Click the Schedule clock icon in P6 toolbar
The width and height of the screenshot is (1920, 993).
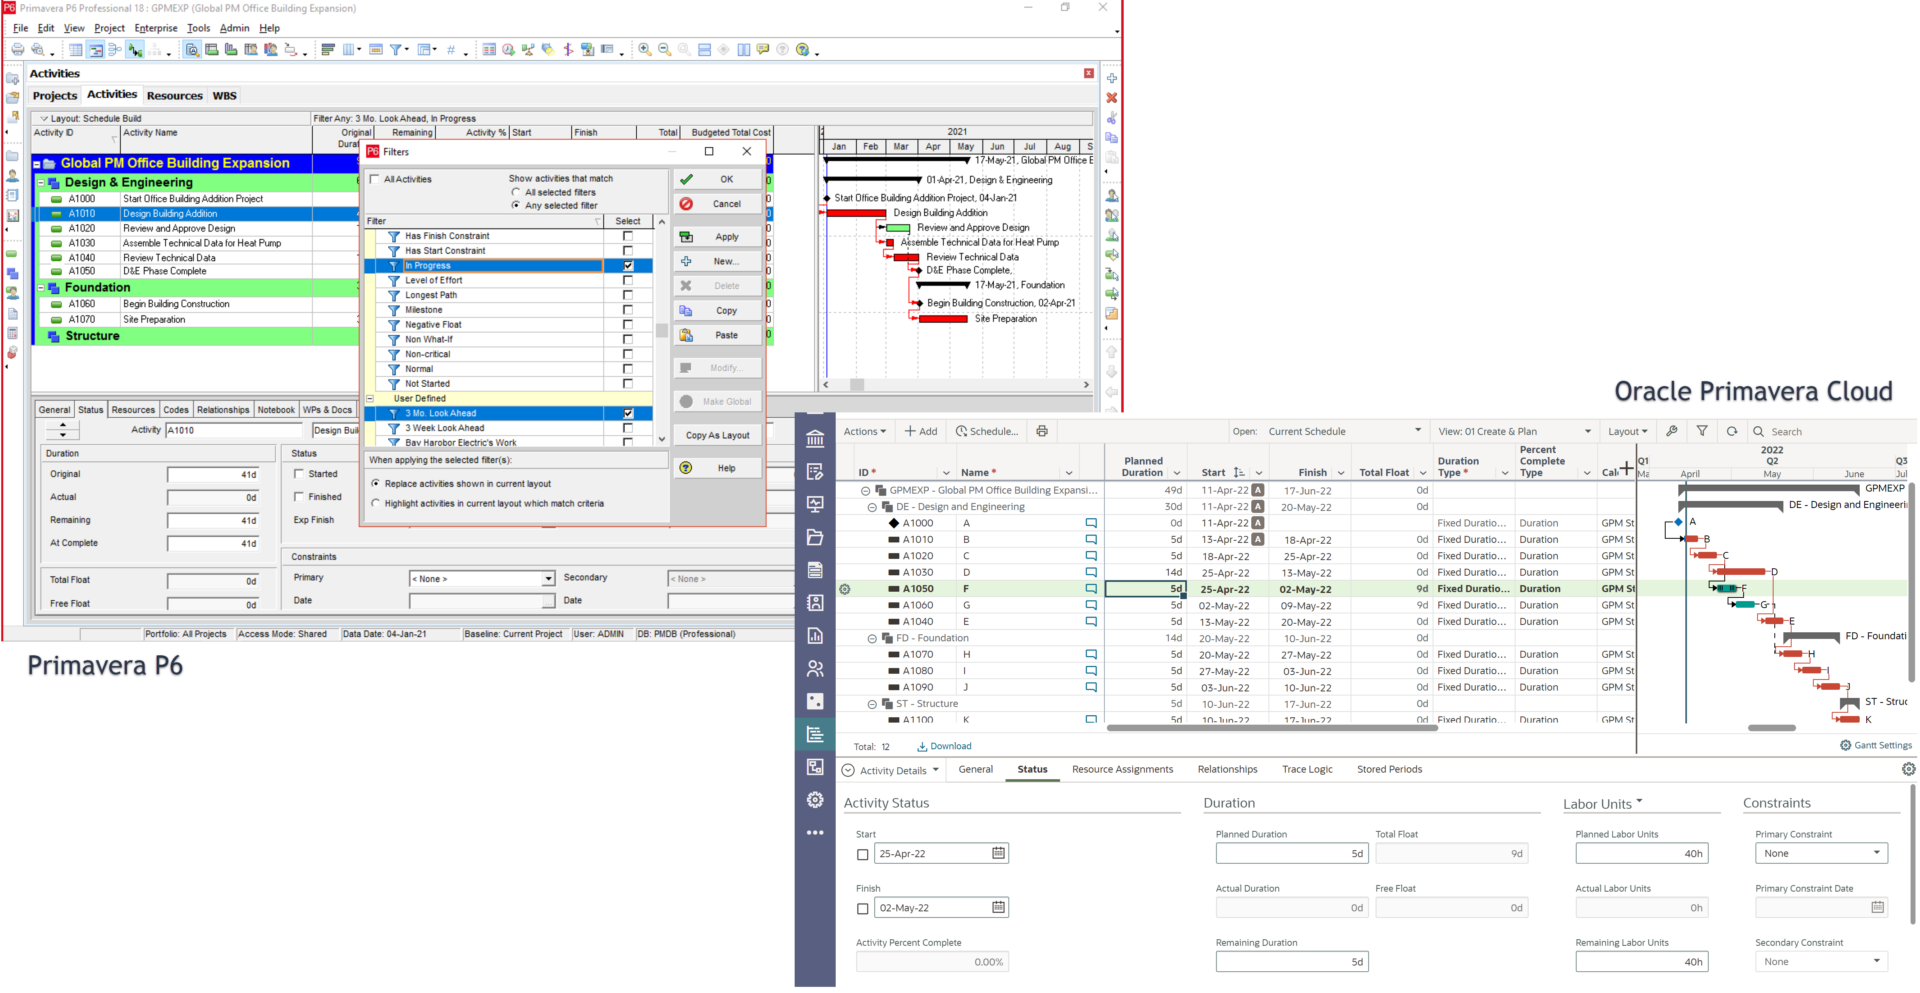tap(509, 49)
